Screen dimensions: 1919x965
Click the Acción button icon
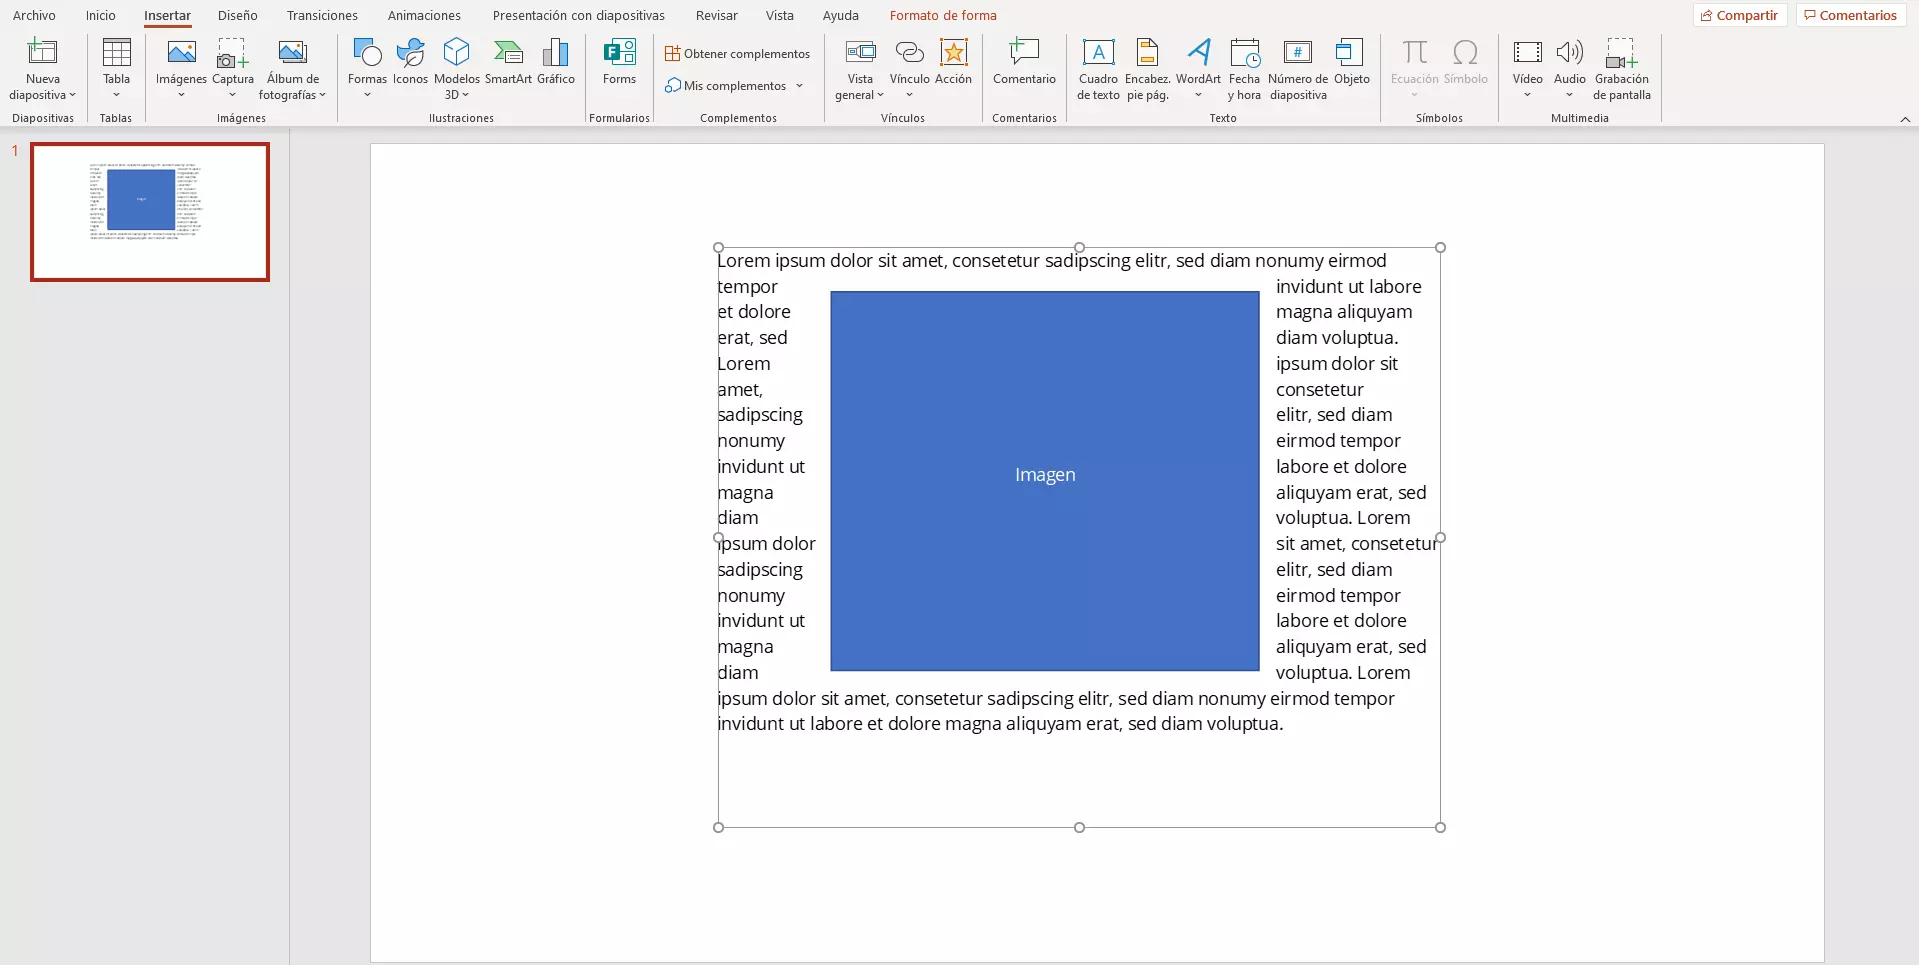(953, 52)
